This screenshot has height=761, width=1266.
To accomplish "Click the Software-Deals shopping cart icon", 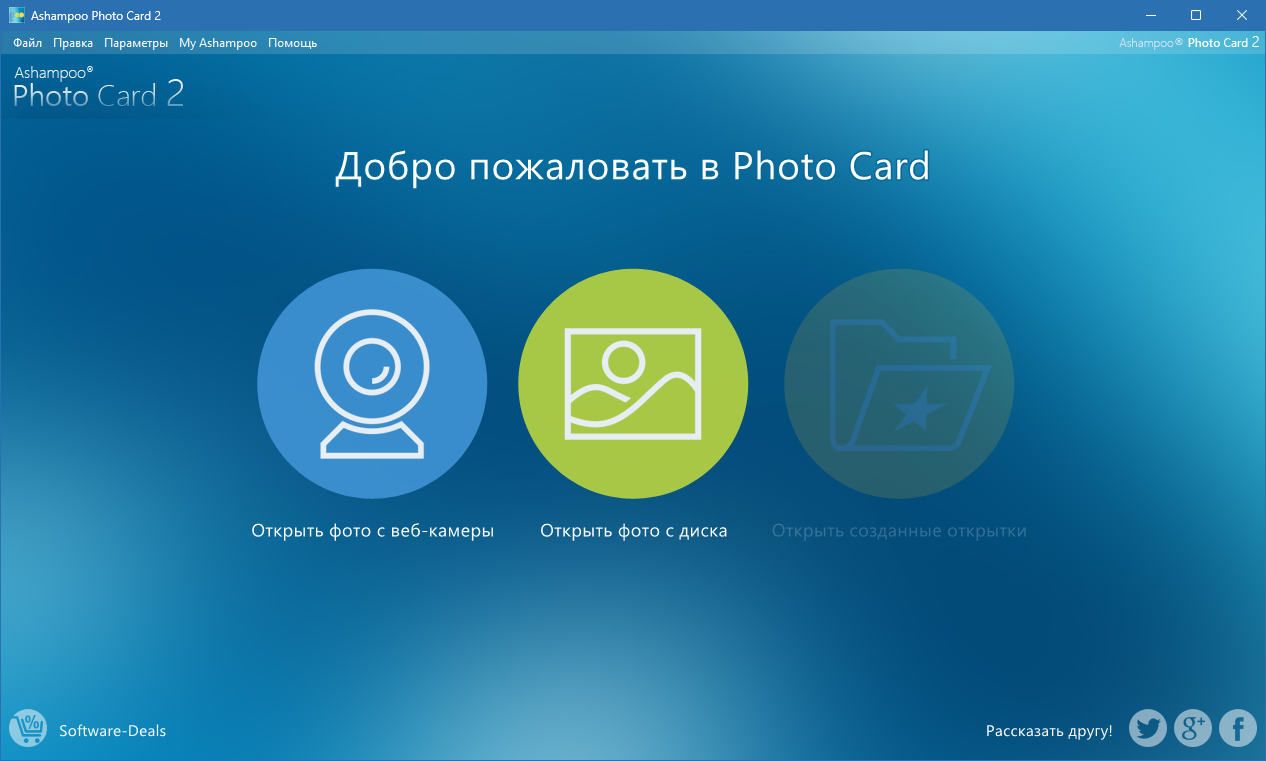I will pos(28,728).
